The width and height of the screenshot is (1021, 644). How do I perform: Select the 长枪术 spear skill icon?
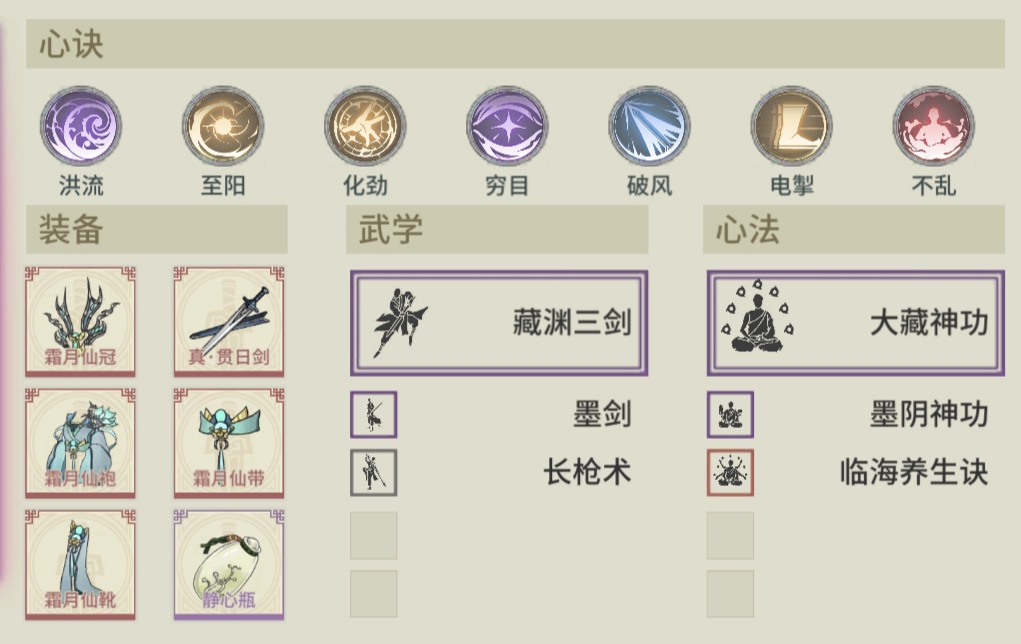tap(373, 472)
